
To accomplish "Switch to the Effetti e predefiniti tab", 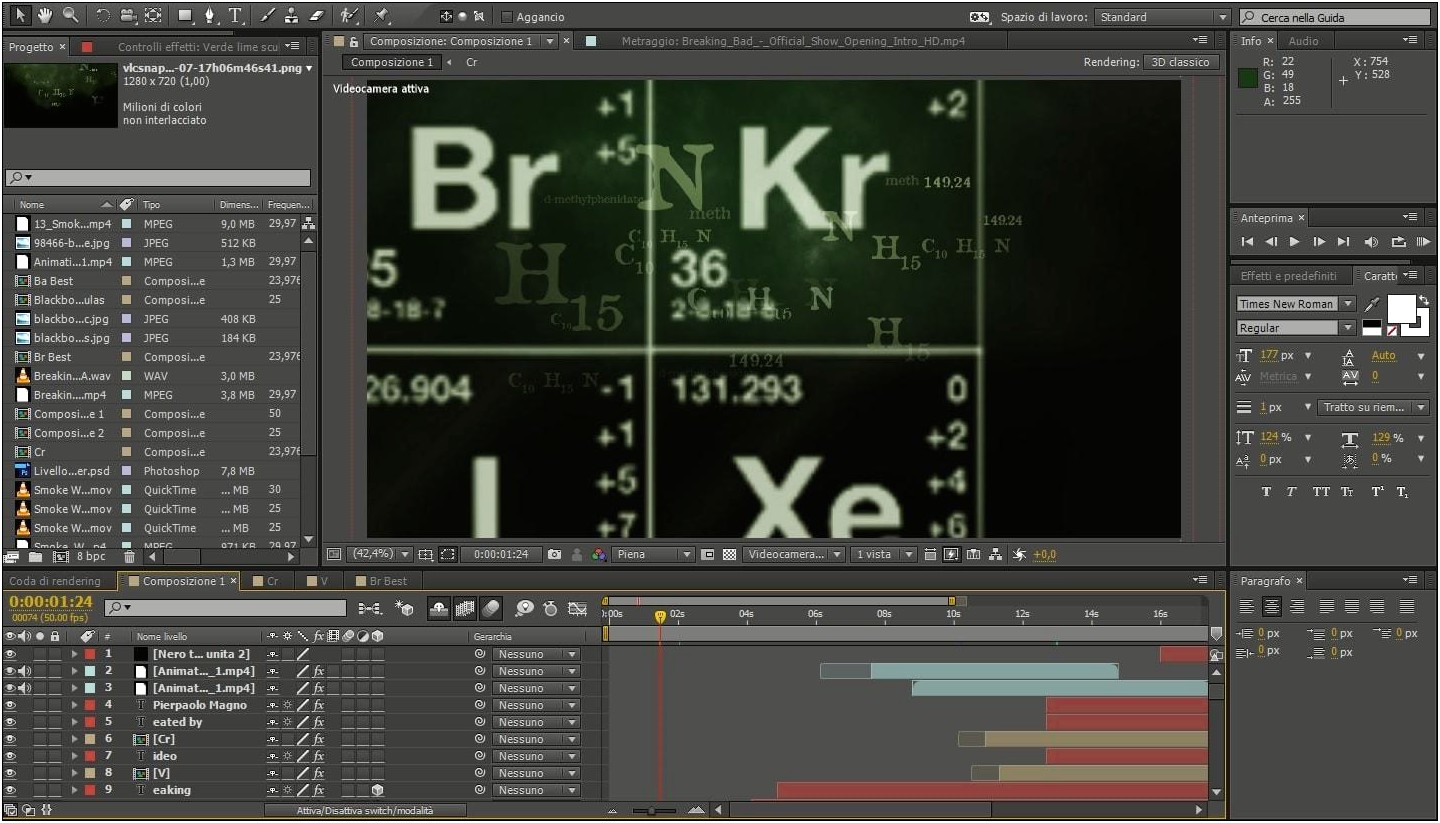I will click(x=1288, y=276).
